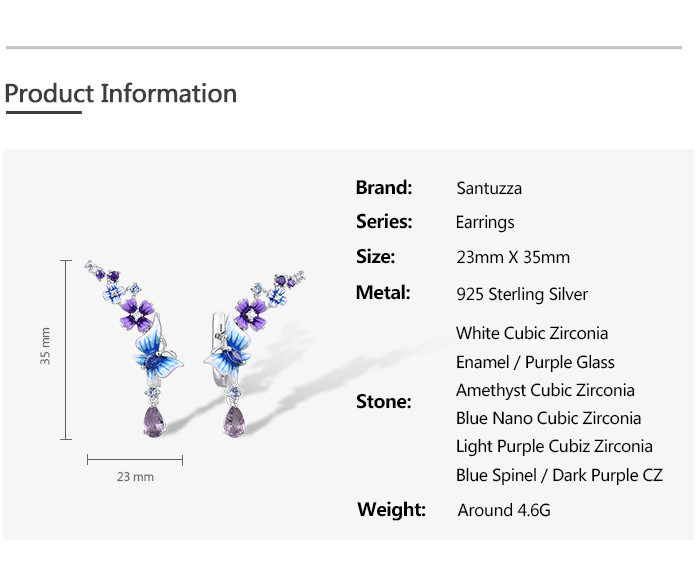The height and width of the screenshot is (588, 700).
Task: Click the Size: field label
Action: (x=376, y=256)
